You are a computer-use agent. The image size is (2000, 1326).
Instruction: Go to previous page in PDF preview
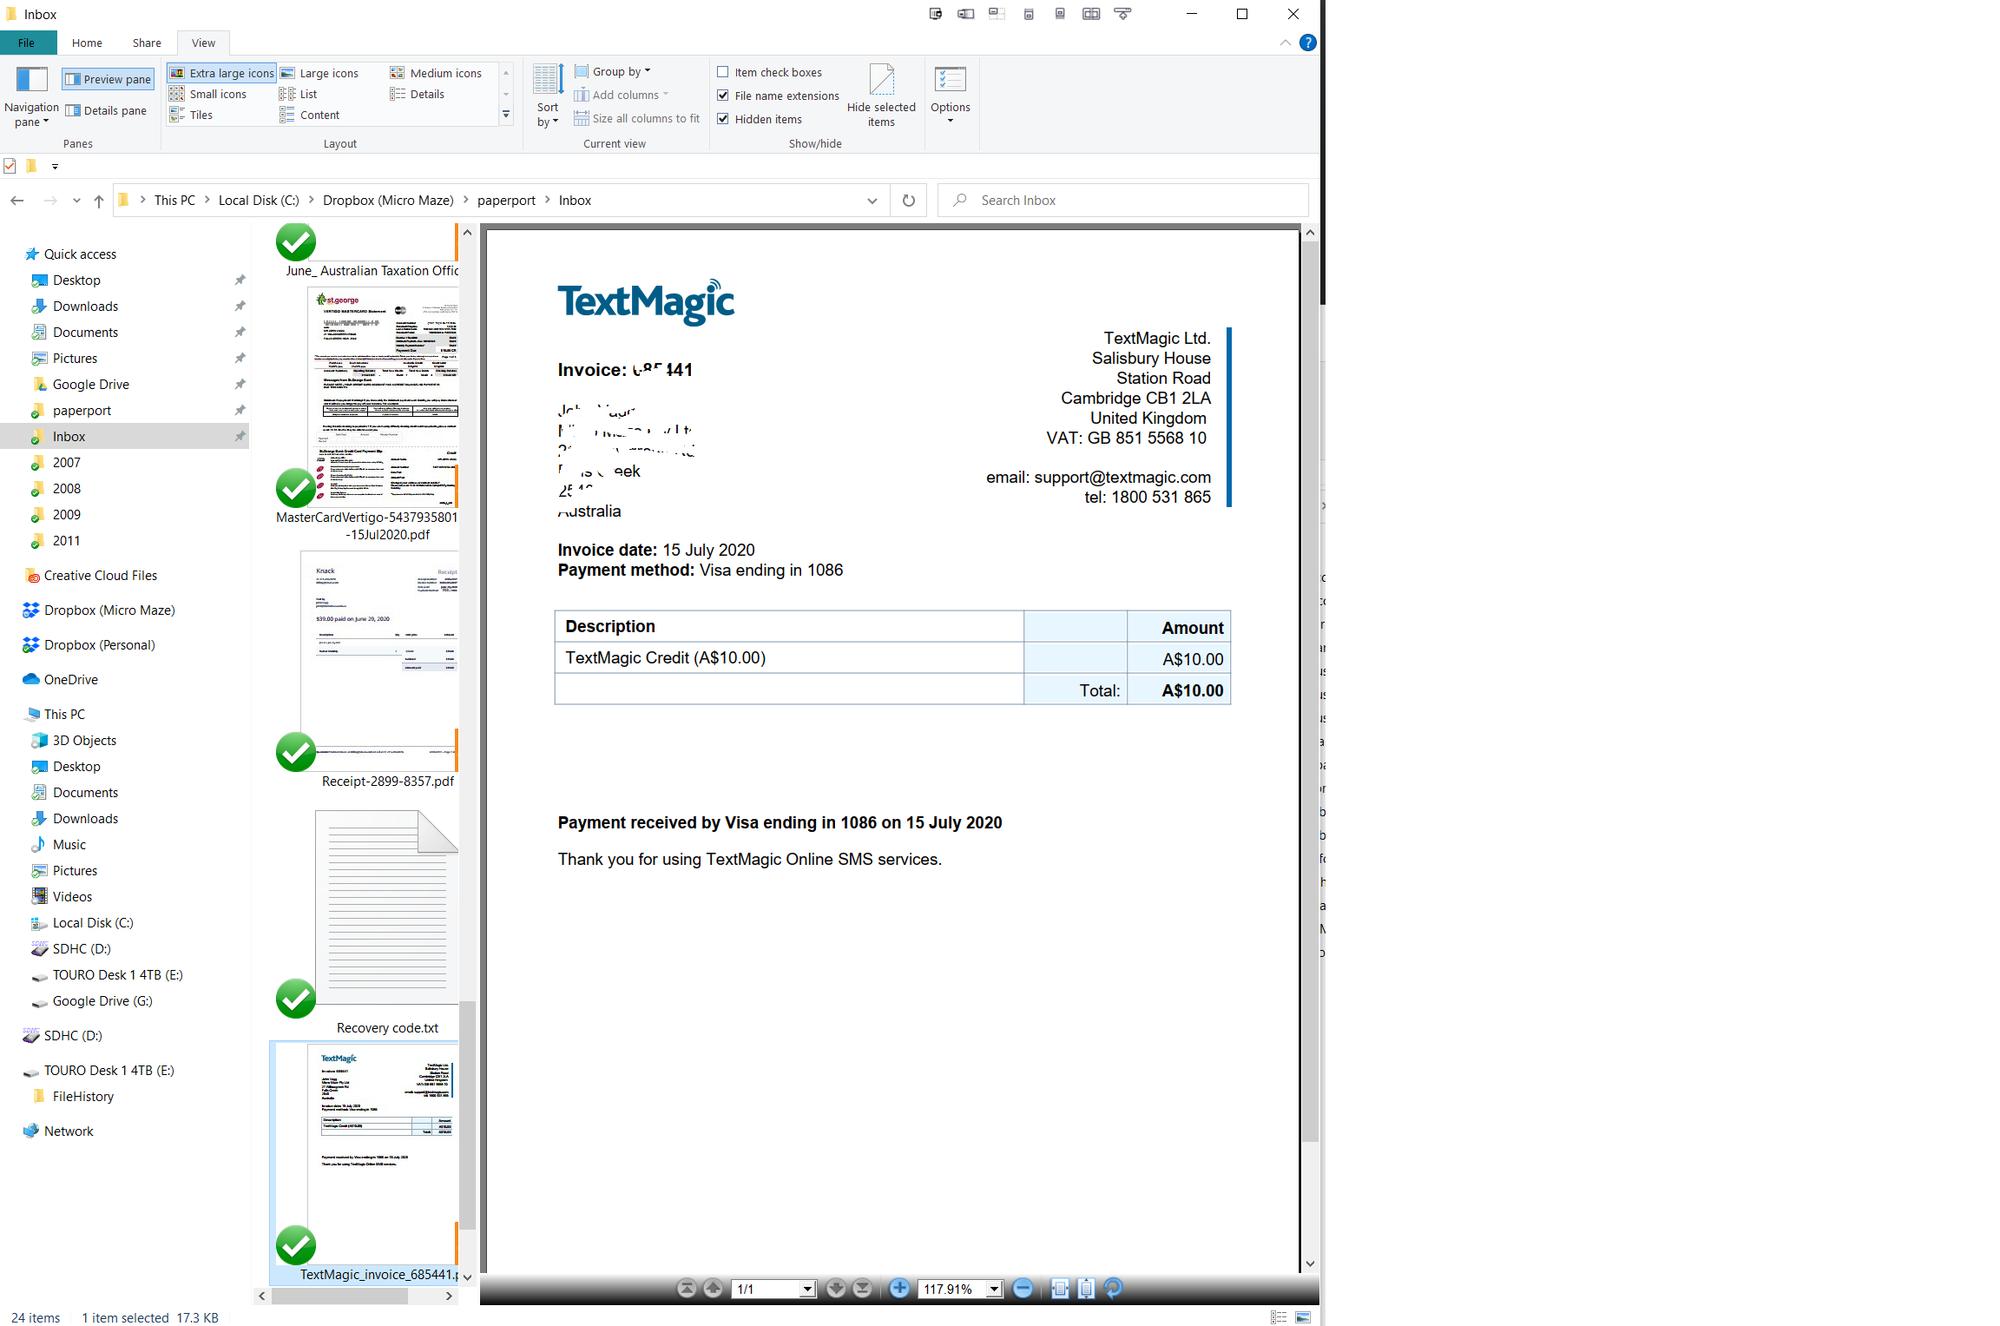(x=713, y=1288)
